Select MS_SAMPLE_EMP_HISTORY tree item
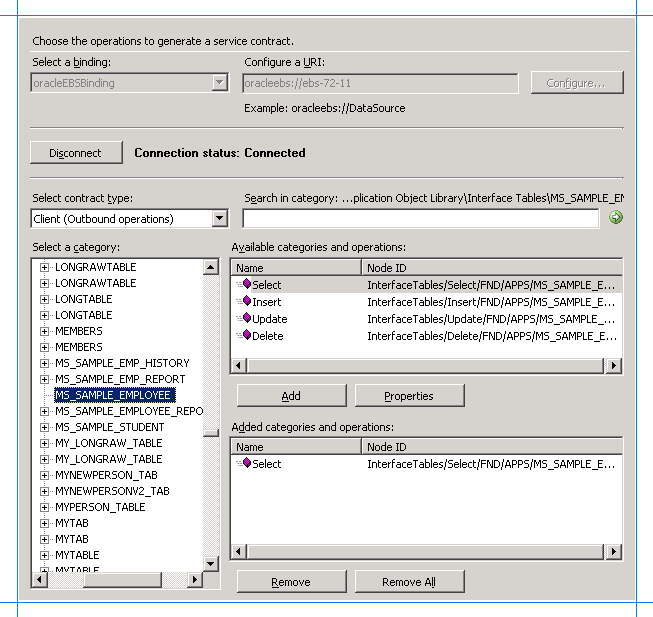The image size is (653, 617). pyautogui.click(x=122, y=363)
